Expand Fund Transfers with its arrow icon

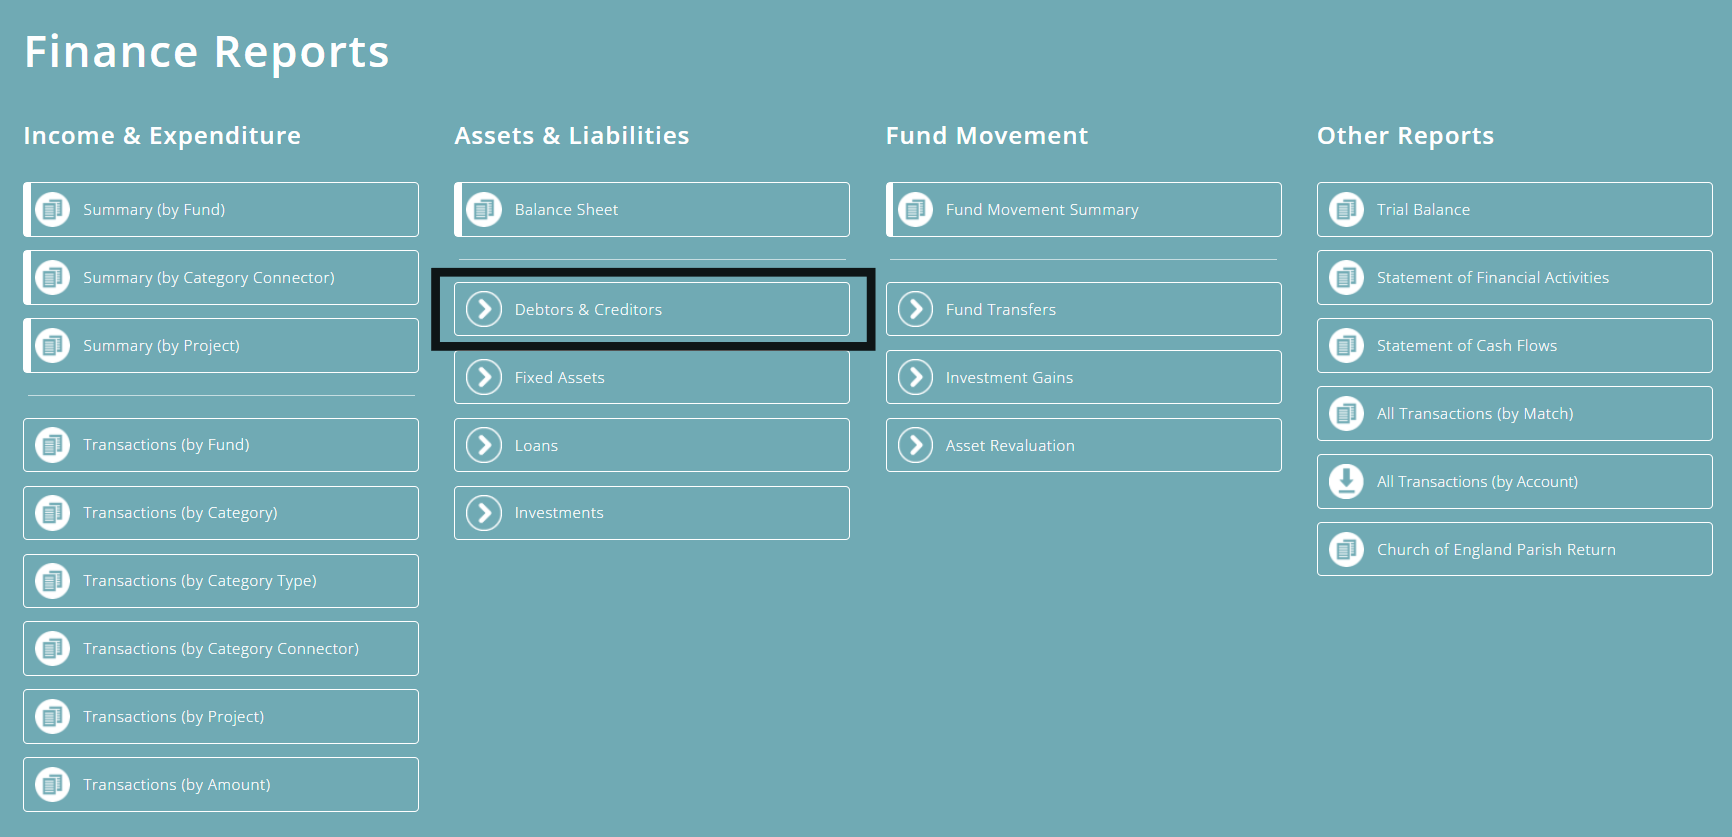pos(914,309)
